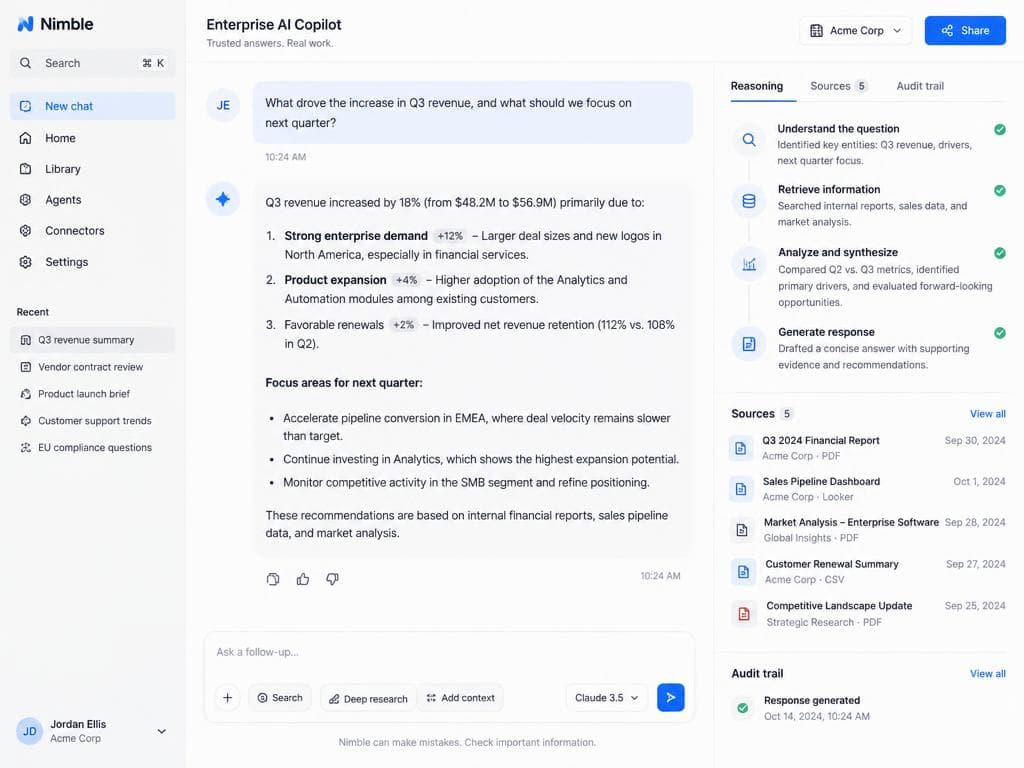Click the Market Analysis document icon
This screenshot has width=1024, height=768.
click(x=742, y=530)
